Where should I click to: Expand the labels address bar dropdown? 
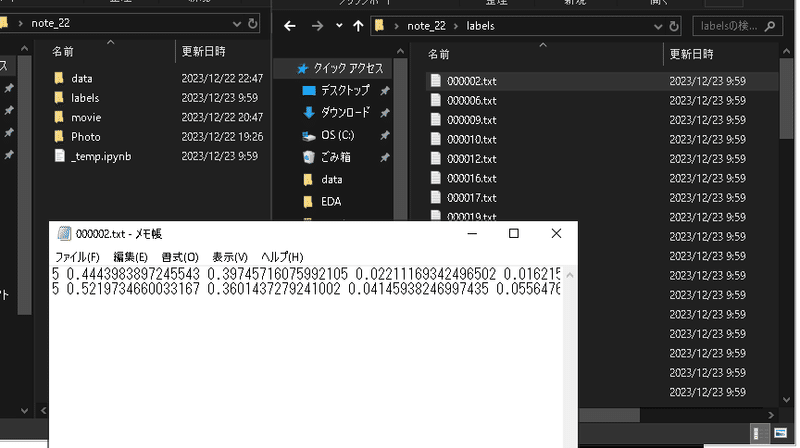(658, 26)
